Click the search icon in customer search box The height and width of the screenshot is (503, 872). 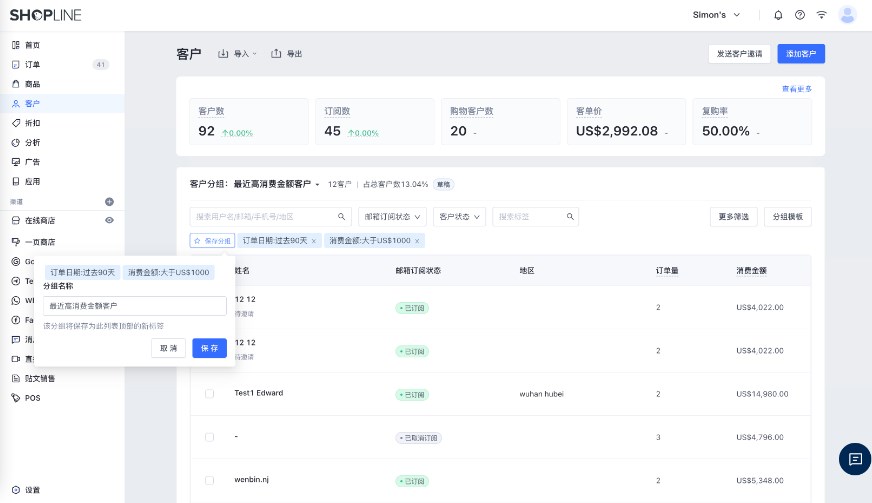(x=341, y=217)
